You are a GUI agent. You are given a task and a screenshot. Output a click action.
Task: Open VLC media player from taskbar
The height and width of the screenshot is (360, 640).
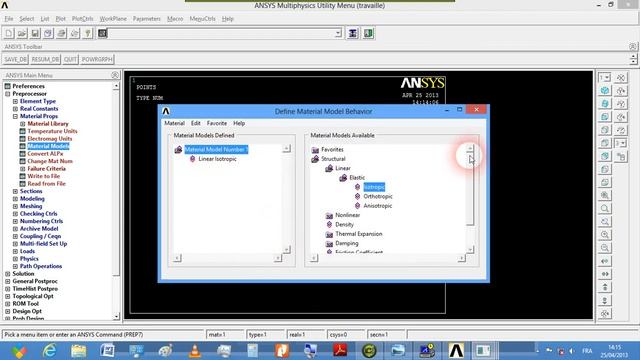point(195,351)
